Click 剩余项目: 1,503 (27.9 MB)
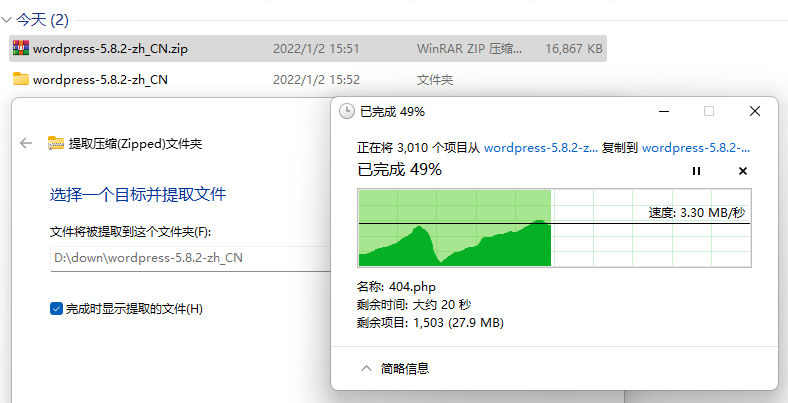 430,322
